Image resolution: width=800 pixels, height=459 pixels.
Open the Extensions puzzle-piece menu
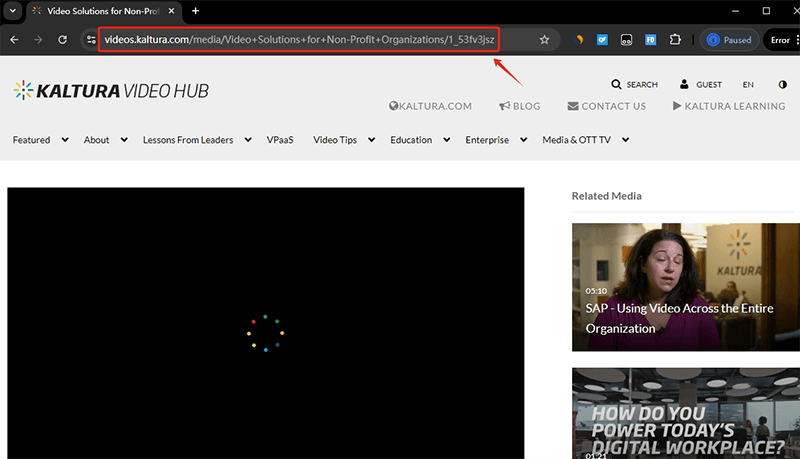coord(675,40)
